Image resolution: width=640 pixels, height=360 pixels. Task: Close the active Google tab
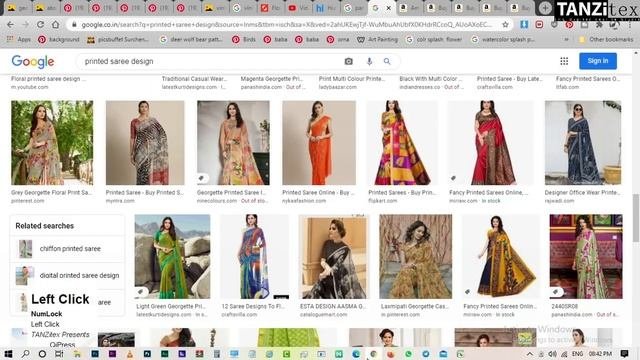point(389,8)
